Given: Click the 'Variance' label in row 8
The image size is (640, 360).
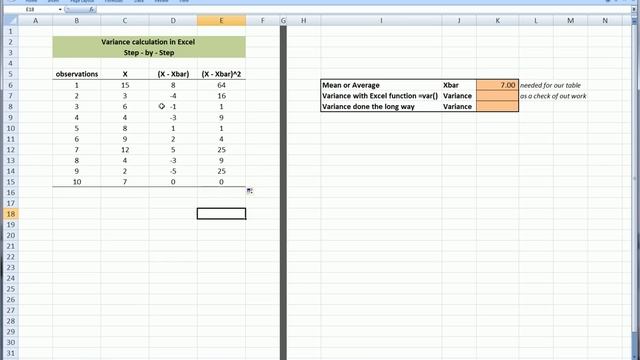Looking at the screenshot, I should (x=459, y=107).
